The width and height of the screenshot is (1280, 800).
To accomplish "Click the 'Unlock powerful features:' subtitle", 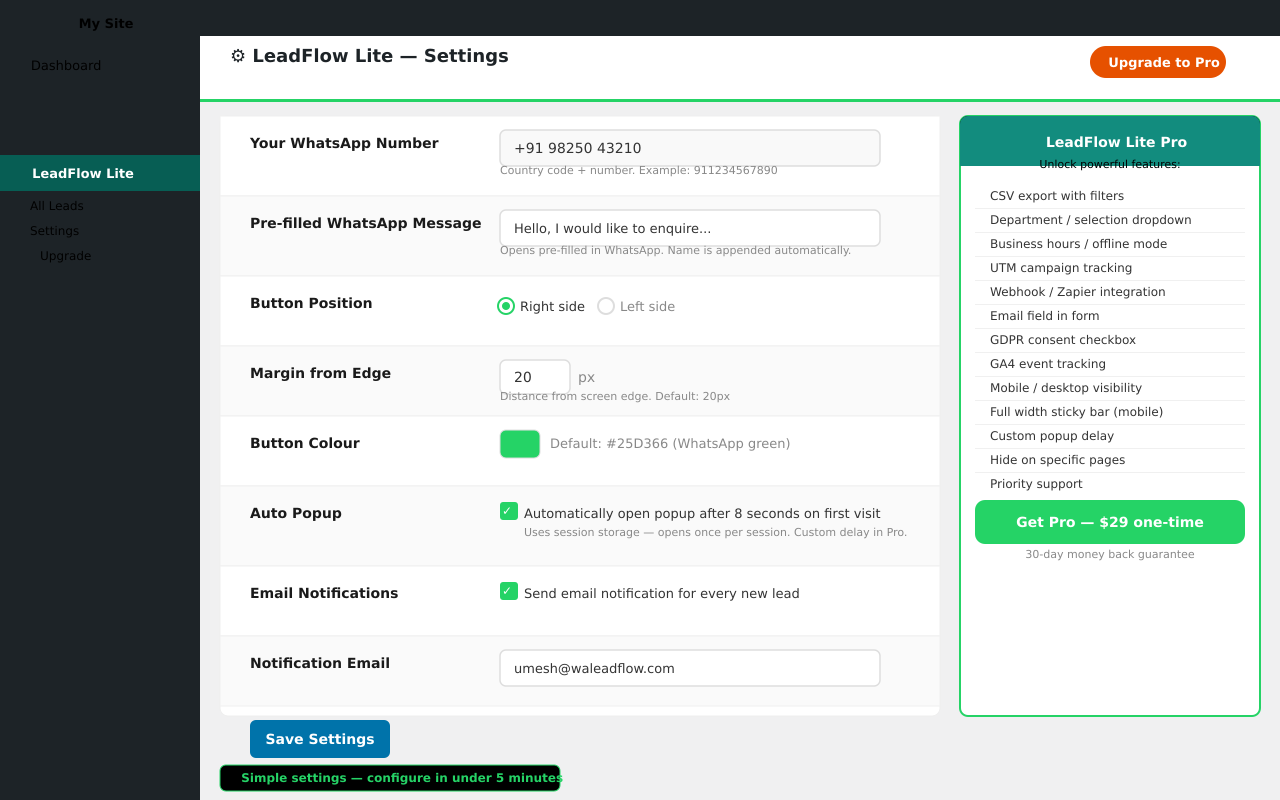I will [1110, 164].
